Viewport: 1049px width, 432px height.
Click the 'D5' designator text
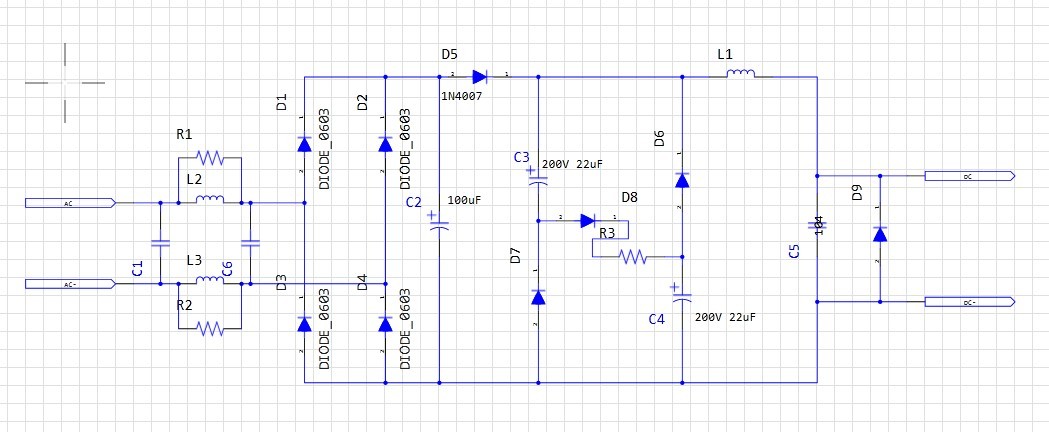449,54
